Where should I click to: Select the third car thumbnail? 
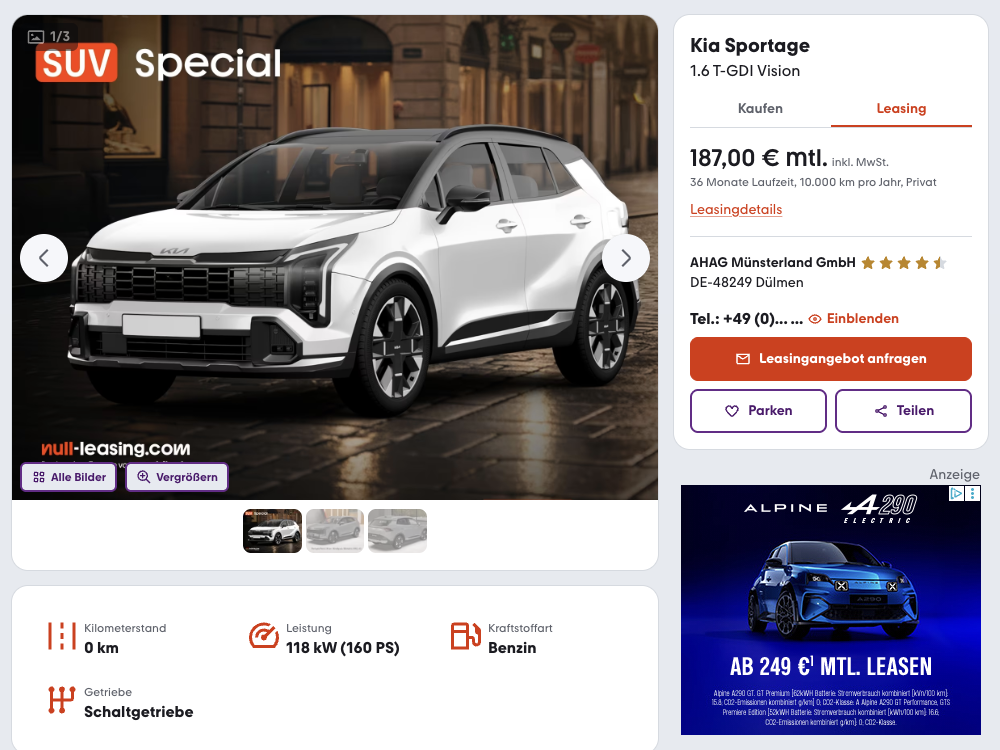click(x=397, y=531)
